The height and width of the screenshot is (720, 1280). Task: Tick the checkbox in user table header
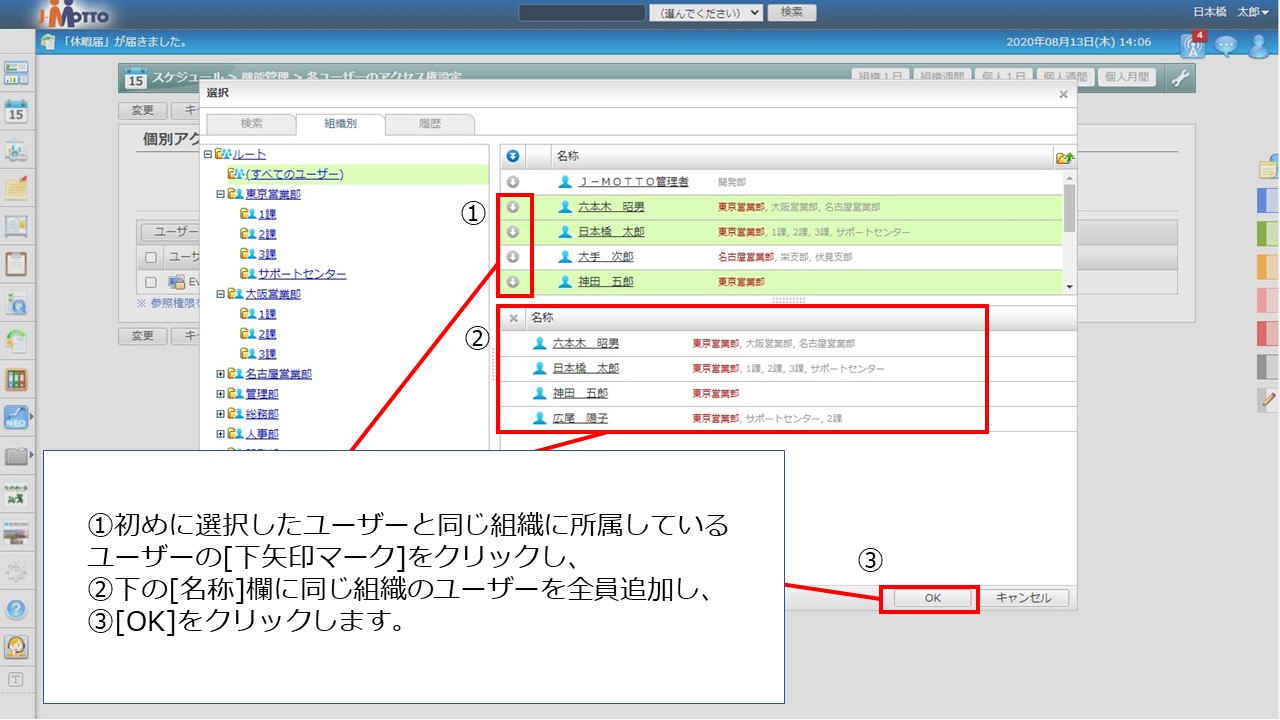150,257
